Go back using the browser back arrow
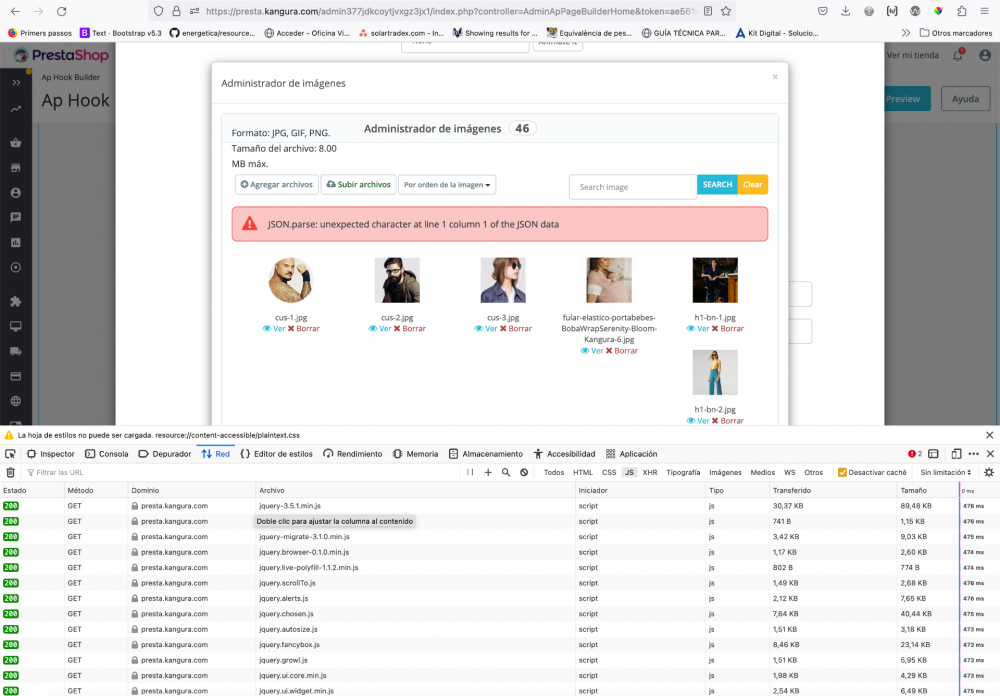1000x696 pixels. (x=15, y=11)
